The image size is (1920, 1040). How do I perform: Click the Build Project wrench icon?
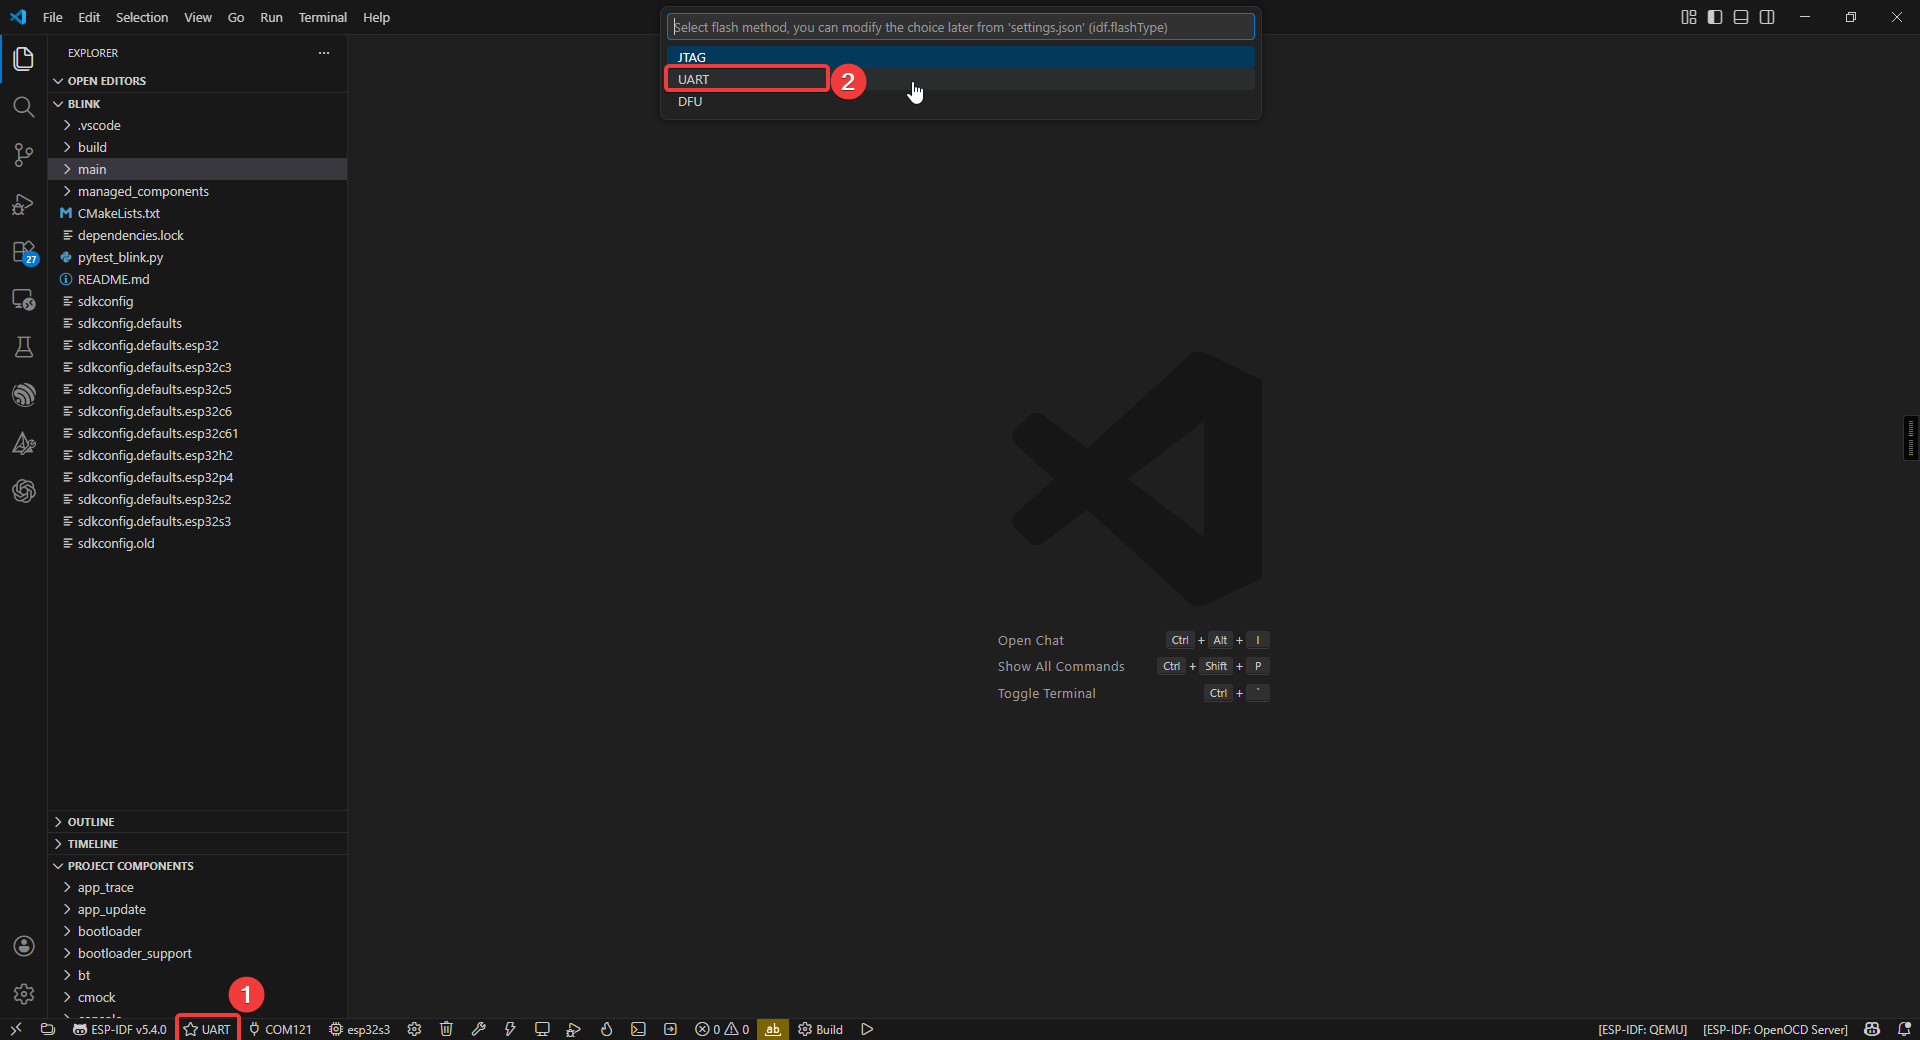[x=479, y=1029]
